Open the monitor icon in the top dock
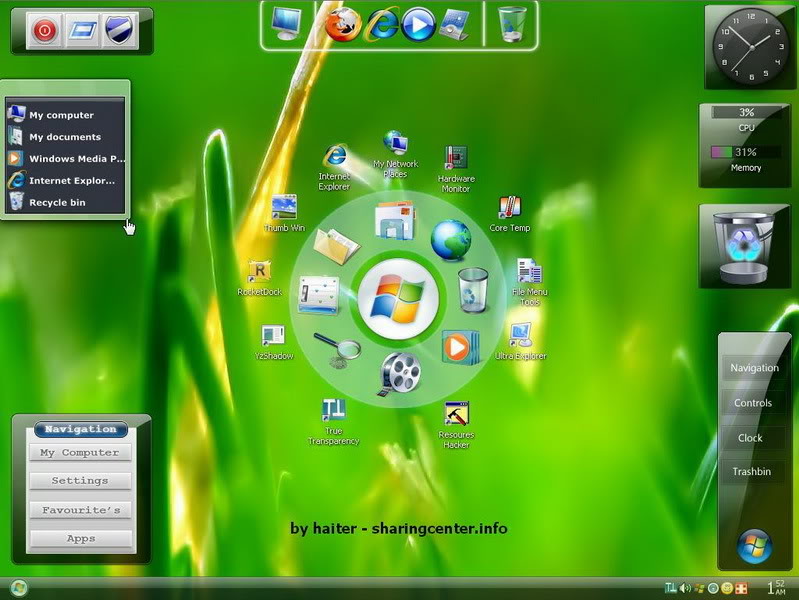The height and width of the screenshot is (600, 799). coord(286,23)
